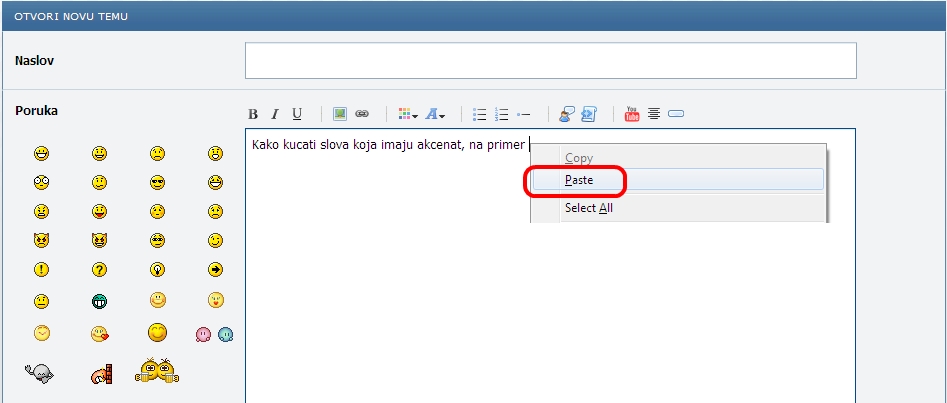Click the center align text icon

pyautogui.click(x=654, y=114)
